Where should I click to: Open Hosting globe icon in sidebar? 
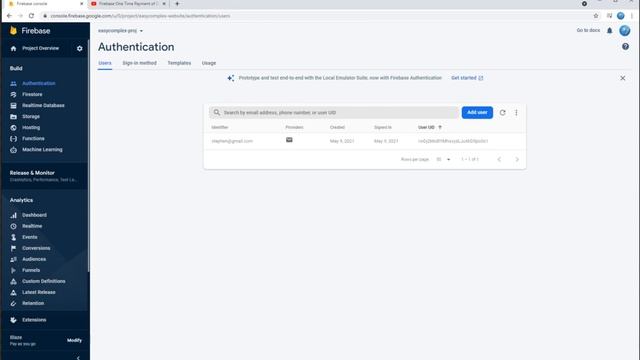point(13,127)
